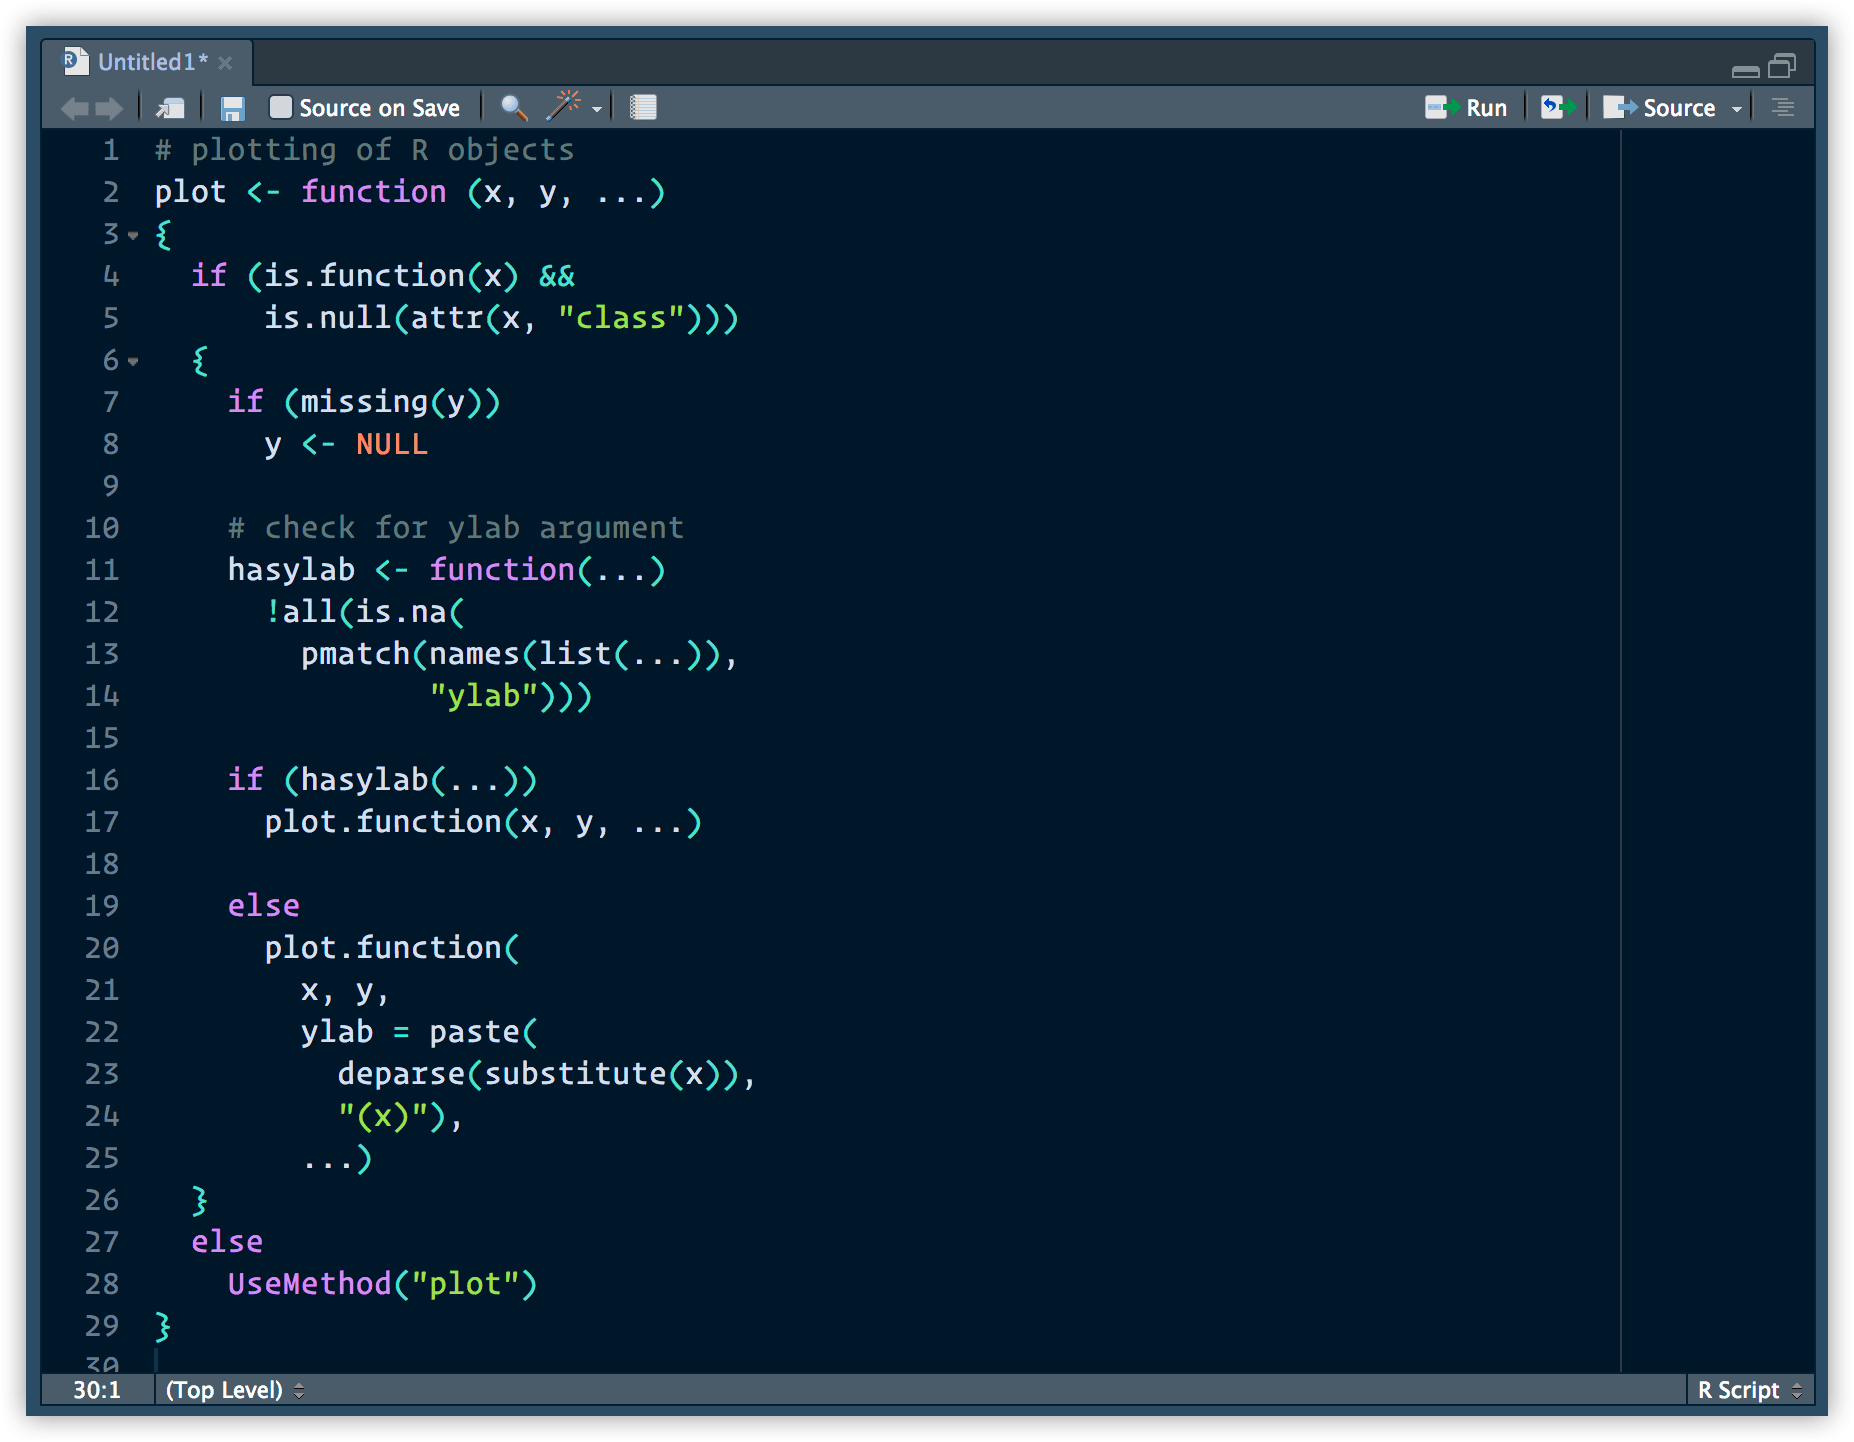Screen dimensions: 1854x1442
Task: Toggle Source on Save checkbox
Action: point(281,107)
